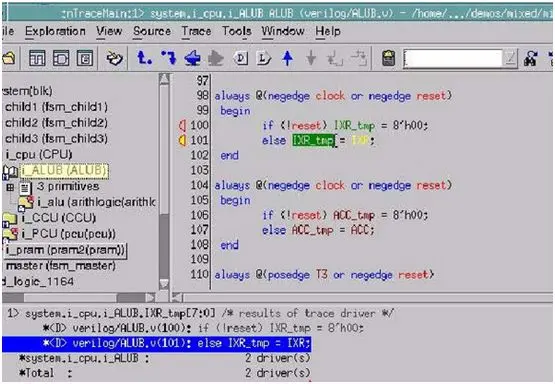
Task: Click the 'clock' signal on line 98
Action: point(330,96)
